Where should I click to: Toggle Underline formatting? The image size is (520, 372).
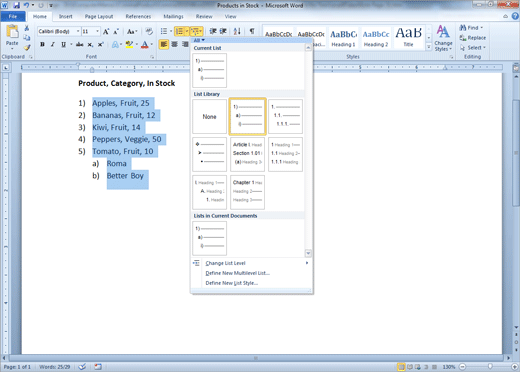(63, 44)
